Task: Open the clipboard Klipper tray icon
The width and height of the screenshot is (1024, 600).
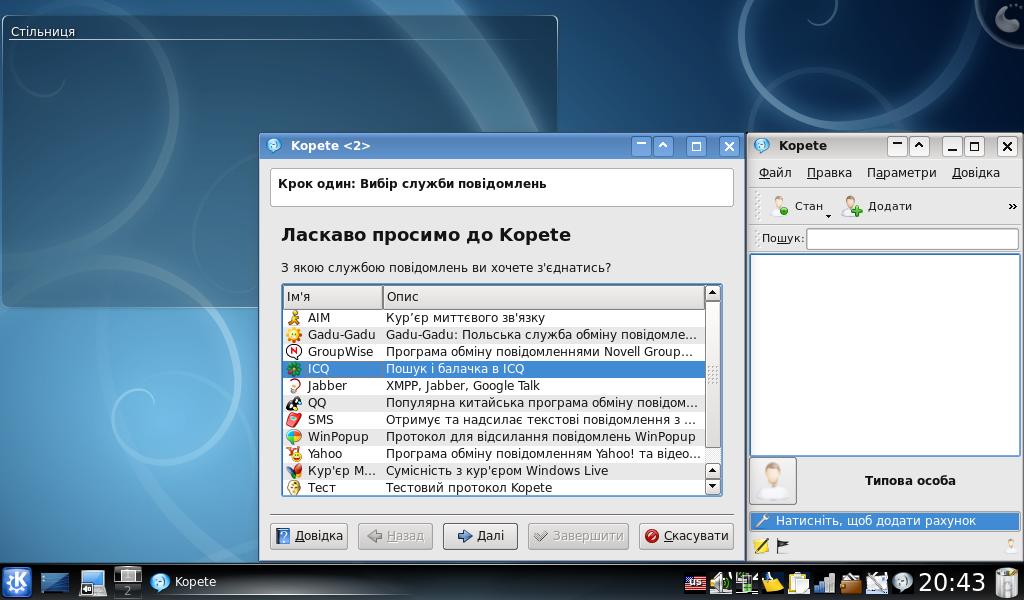Action: pyautogui.click(x=798, y=582)
